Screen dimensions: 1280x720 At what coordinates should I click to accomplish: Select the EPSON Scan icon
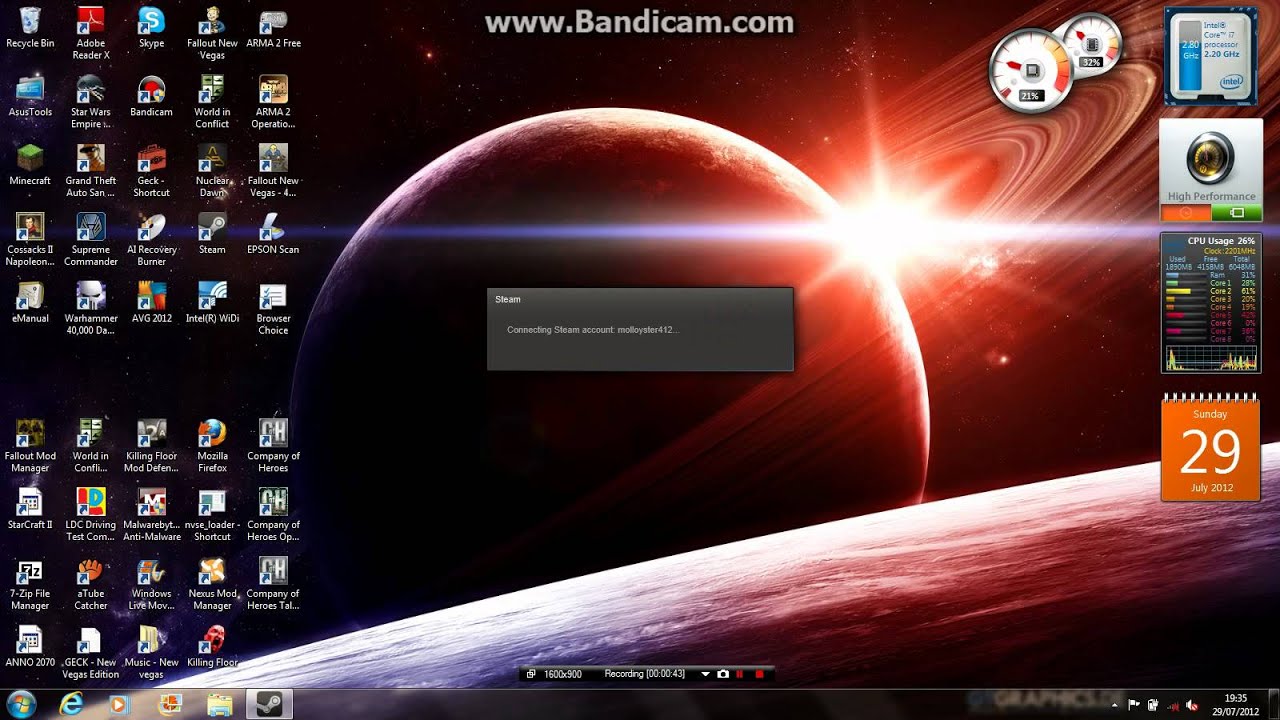(273, 234)
